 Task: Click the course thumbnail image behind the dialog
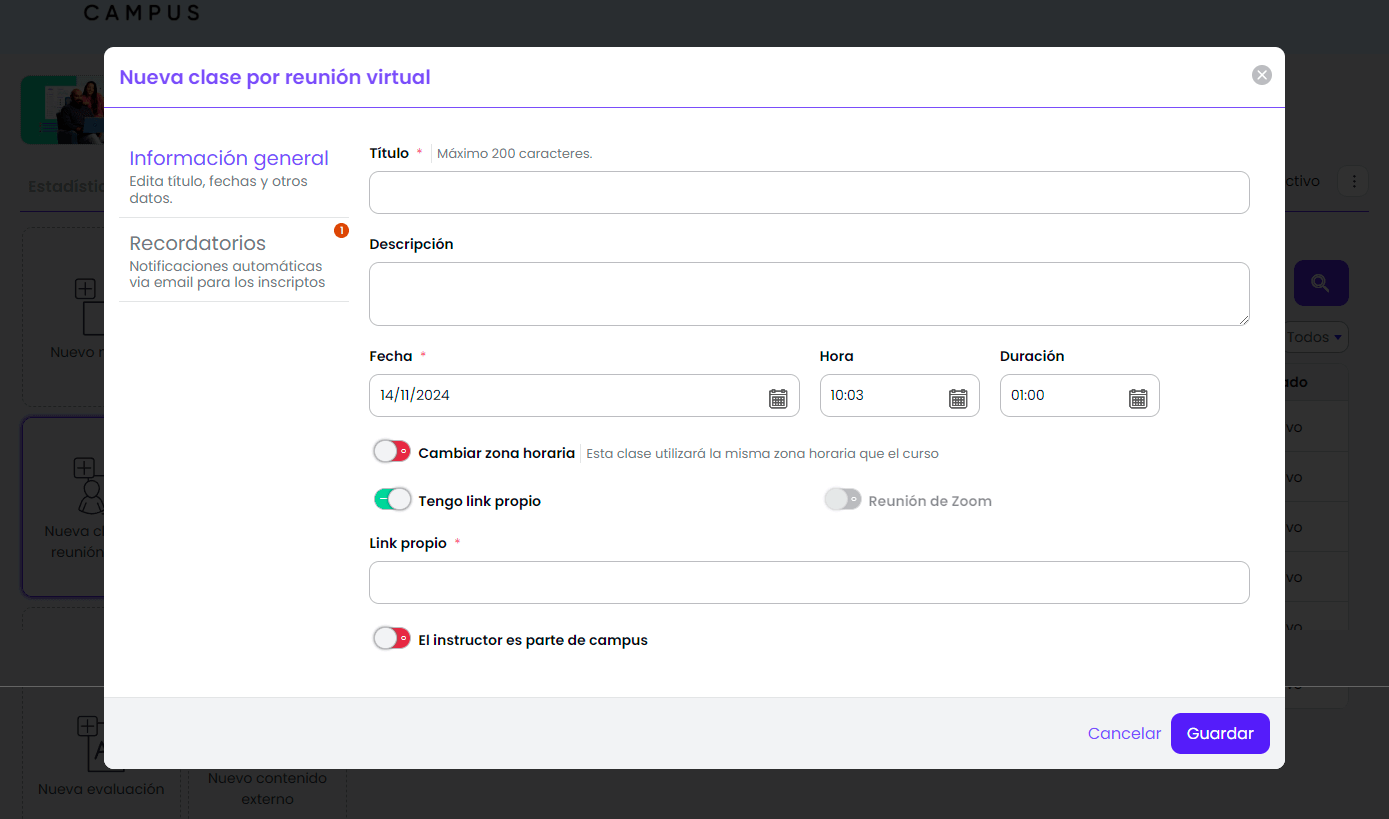62,110
